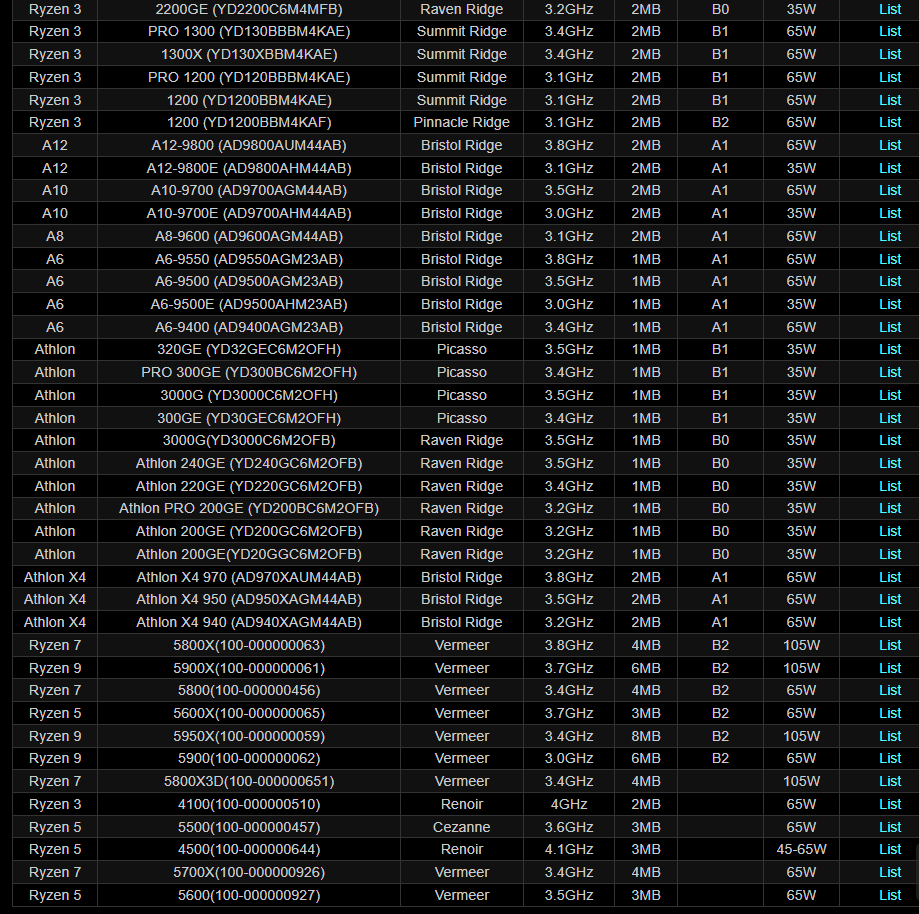The width and height of the screenshot is (919, 914).
Task: Click List link for Athlon X4 940 row
Action: coord(890,622)
